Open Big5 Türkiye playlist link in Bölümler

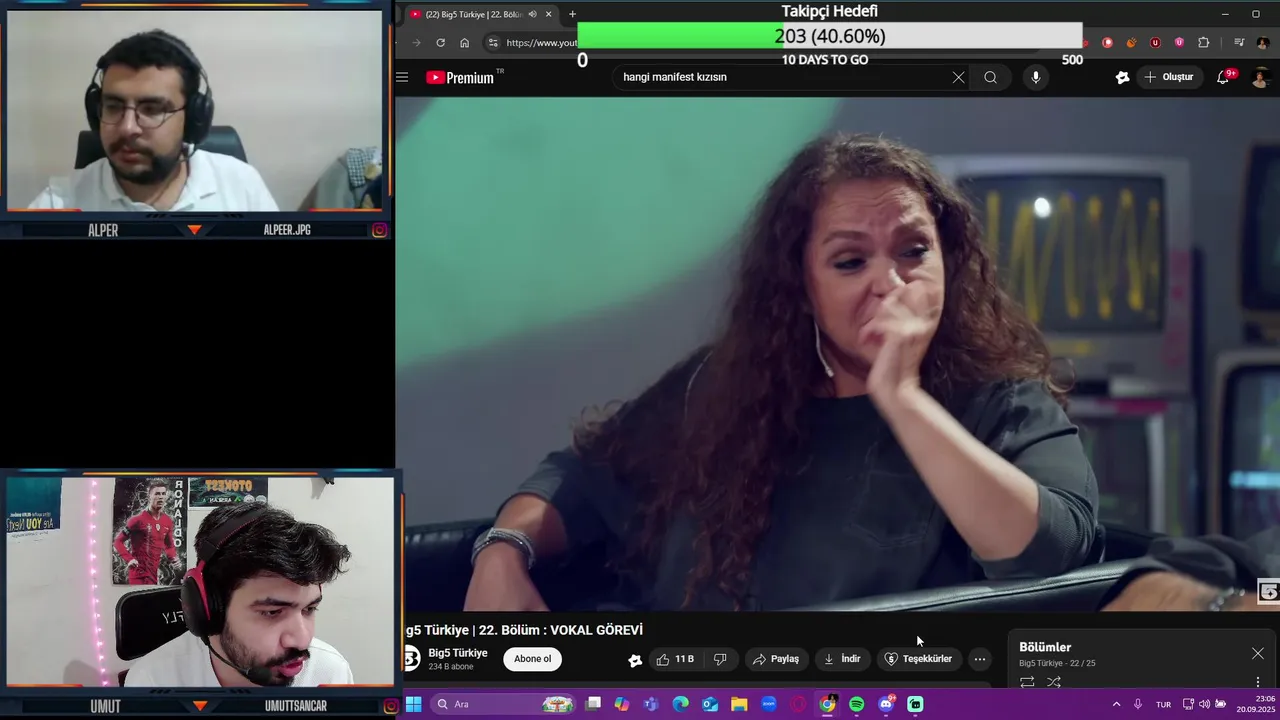click(1041, 663)
